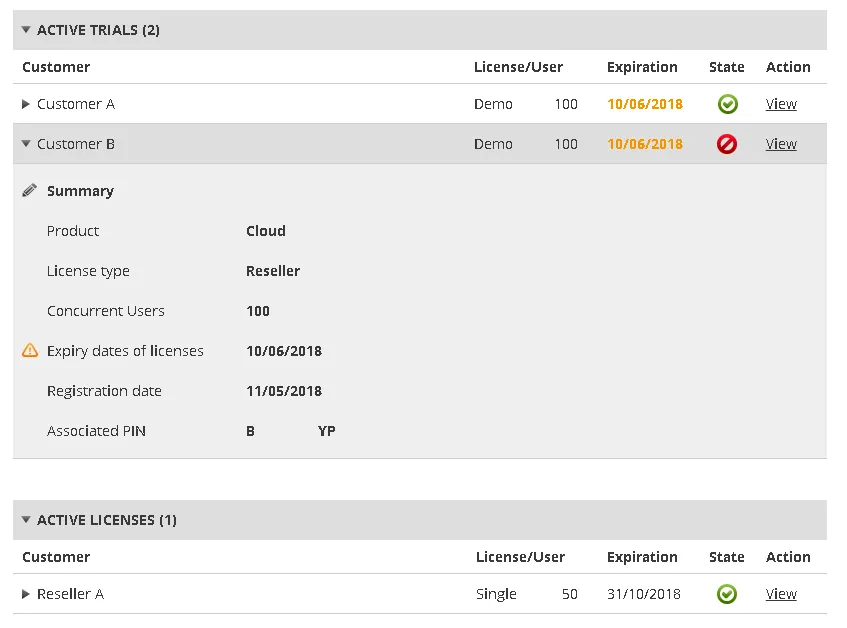Click the Demo license cell for Customer A
Image resolution: width=847 pixels, height=628 pixels.
coord(493,104)
